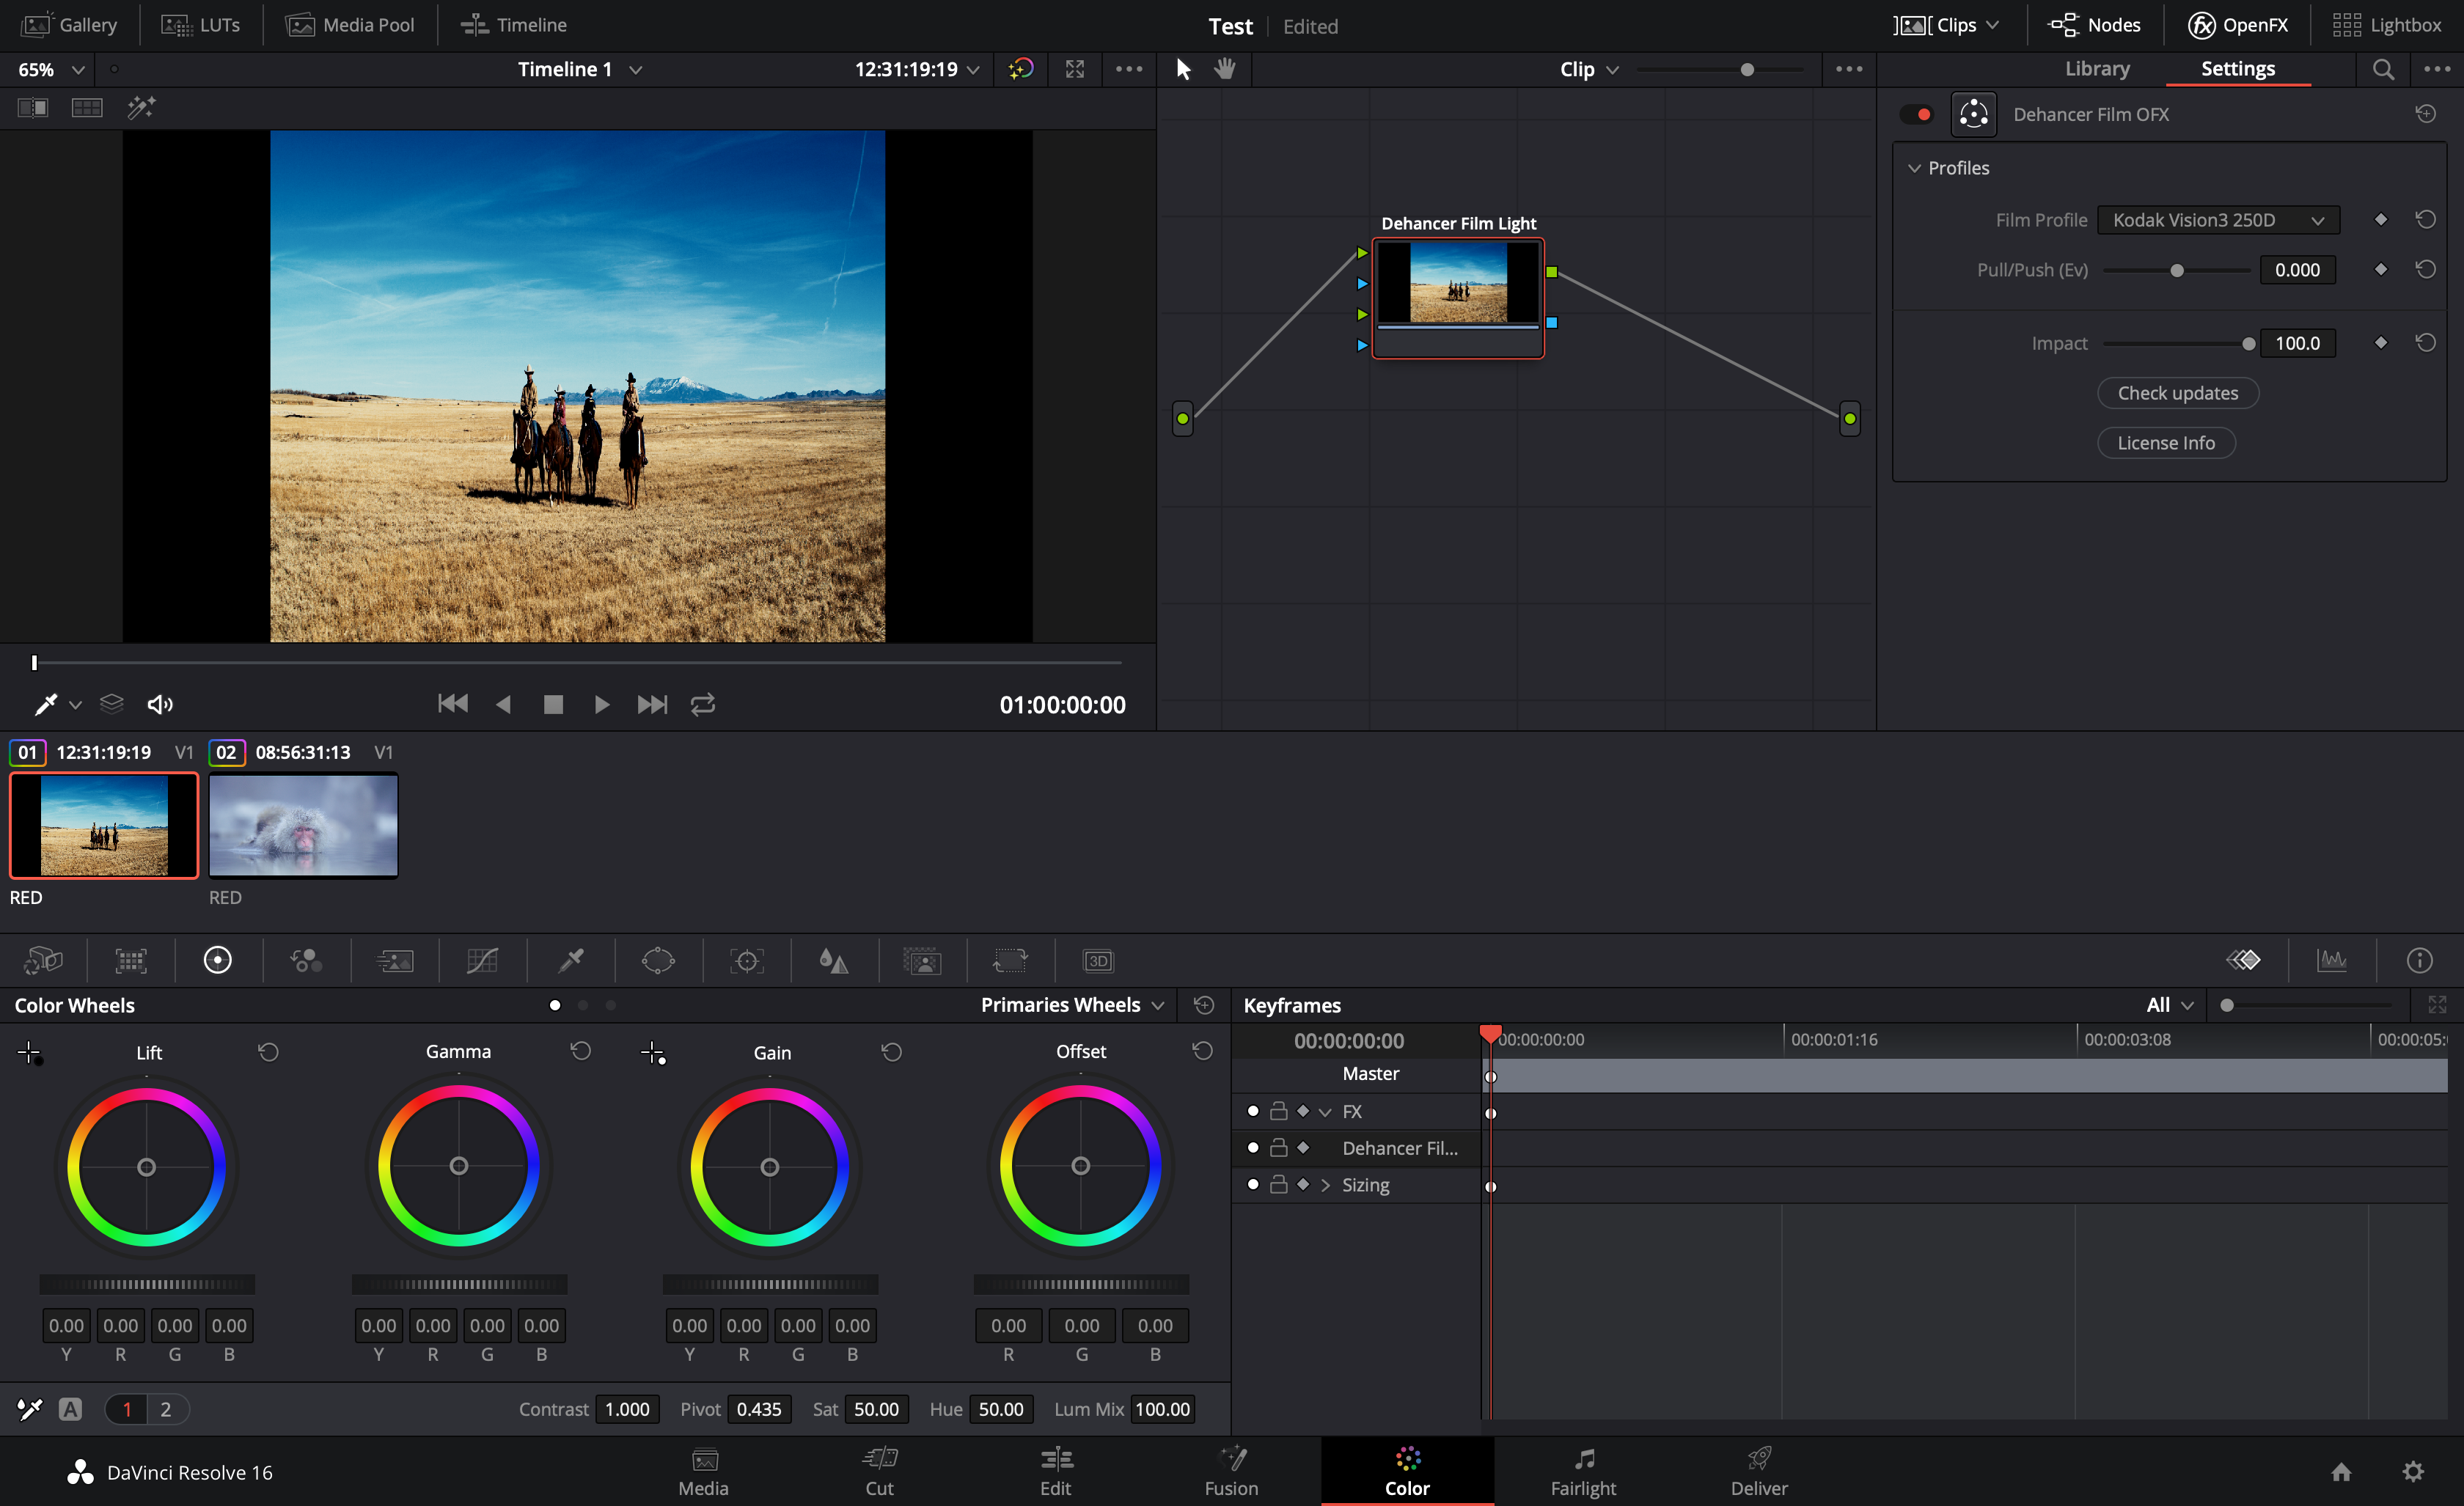Collapse the Profiles section
Image resolution: width=2464 pixels, height=1506 pixels.
tap(1914, 168)
